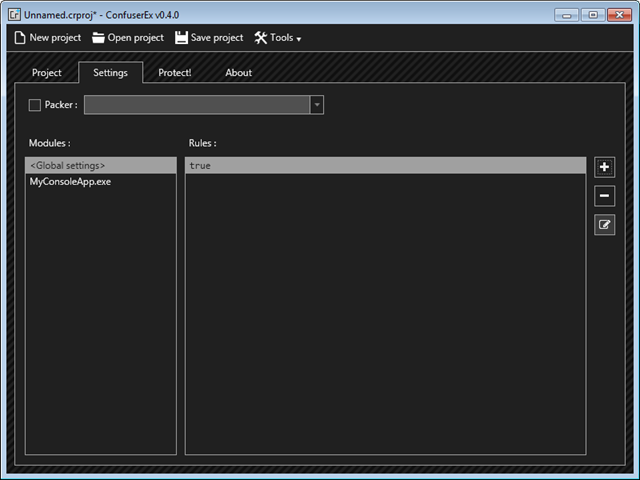Enable the Packer checkbox
640x480 pixels.
coord(35,105)
